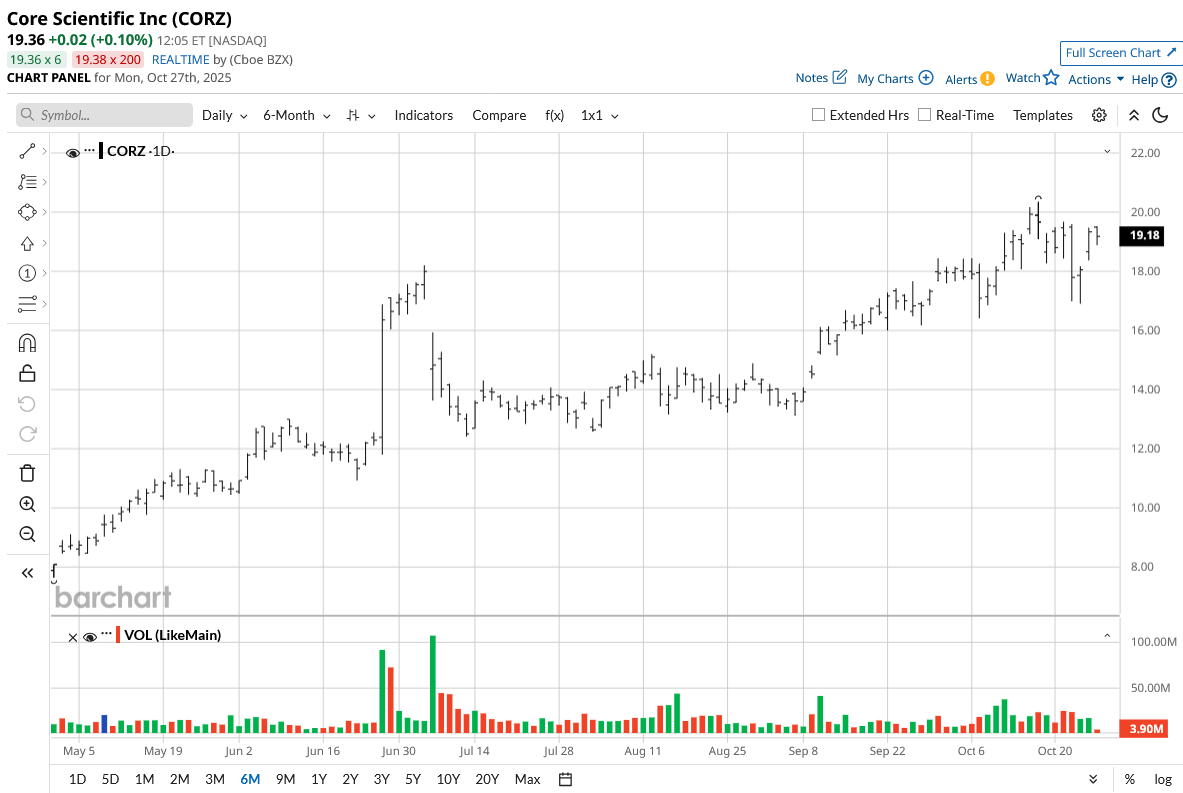Open the custom date range calendar icon
Image resolution: width=1183 pixels, height=793 pixels.
[x=565, y=779]
